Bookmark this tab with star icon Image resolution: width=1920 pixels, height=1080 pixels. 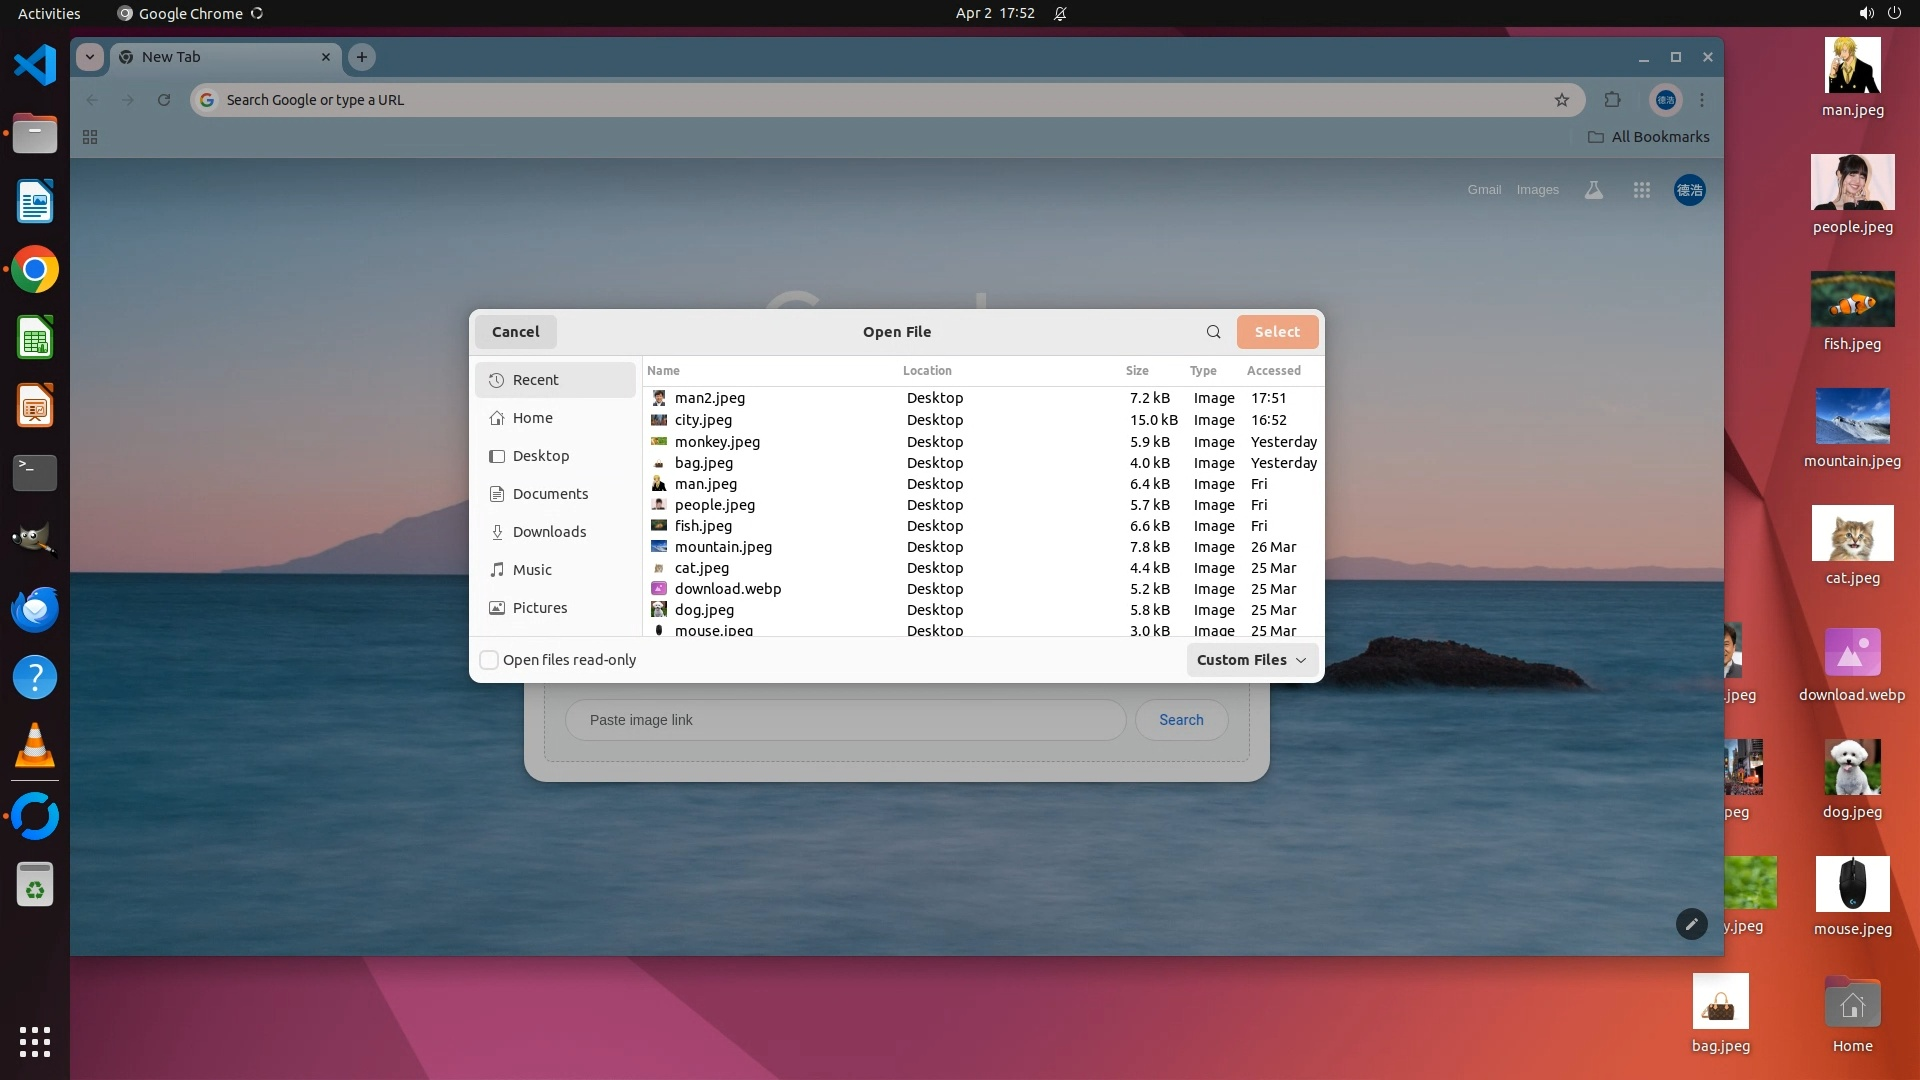(1562, 100)
